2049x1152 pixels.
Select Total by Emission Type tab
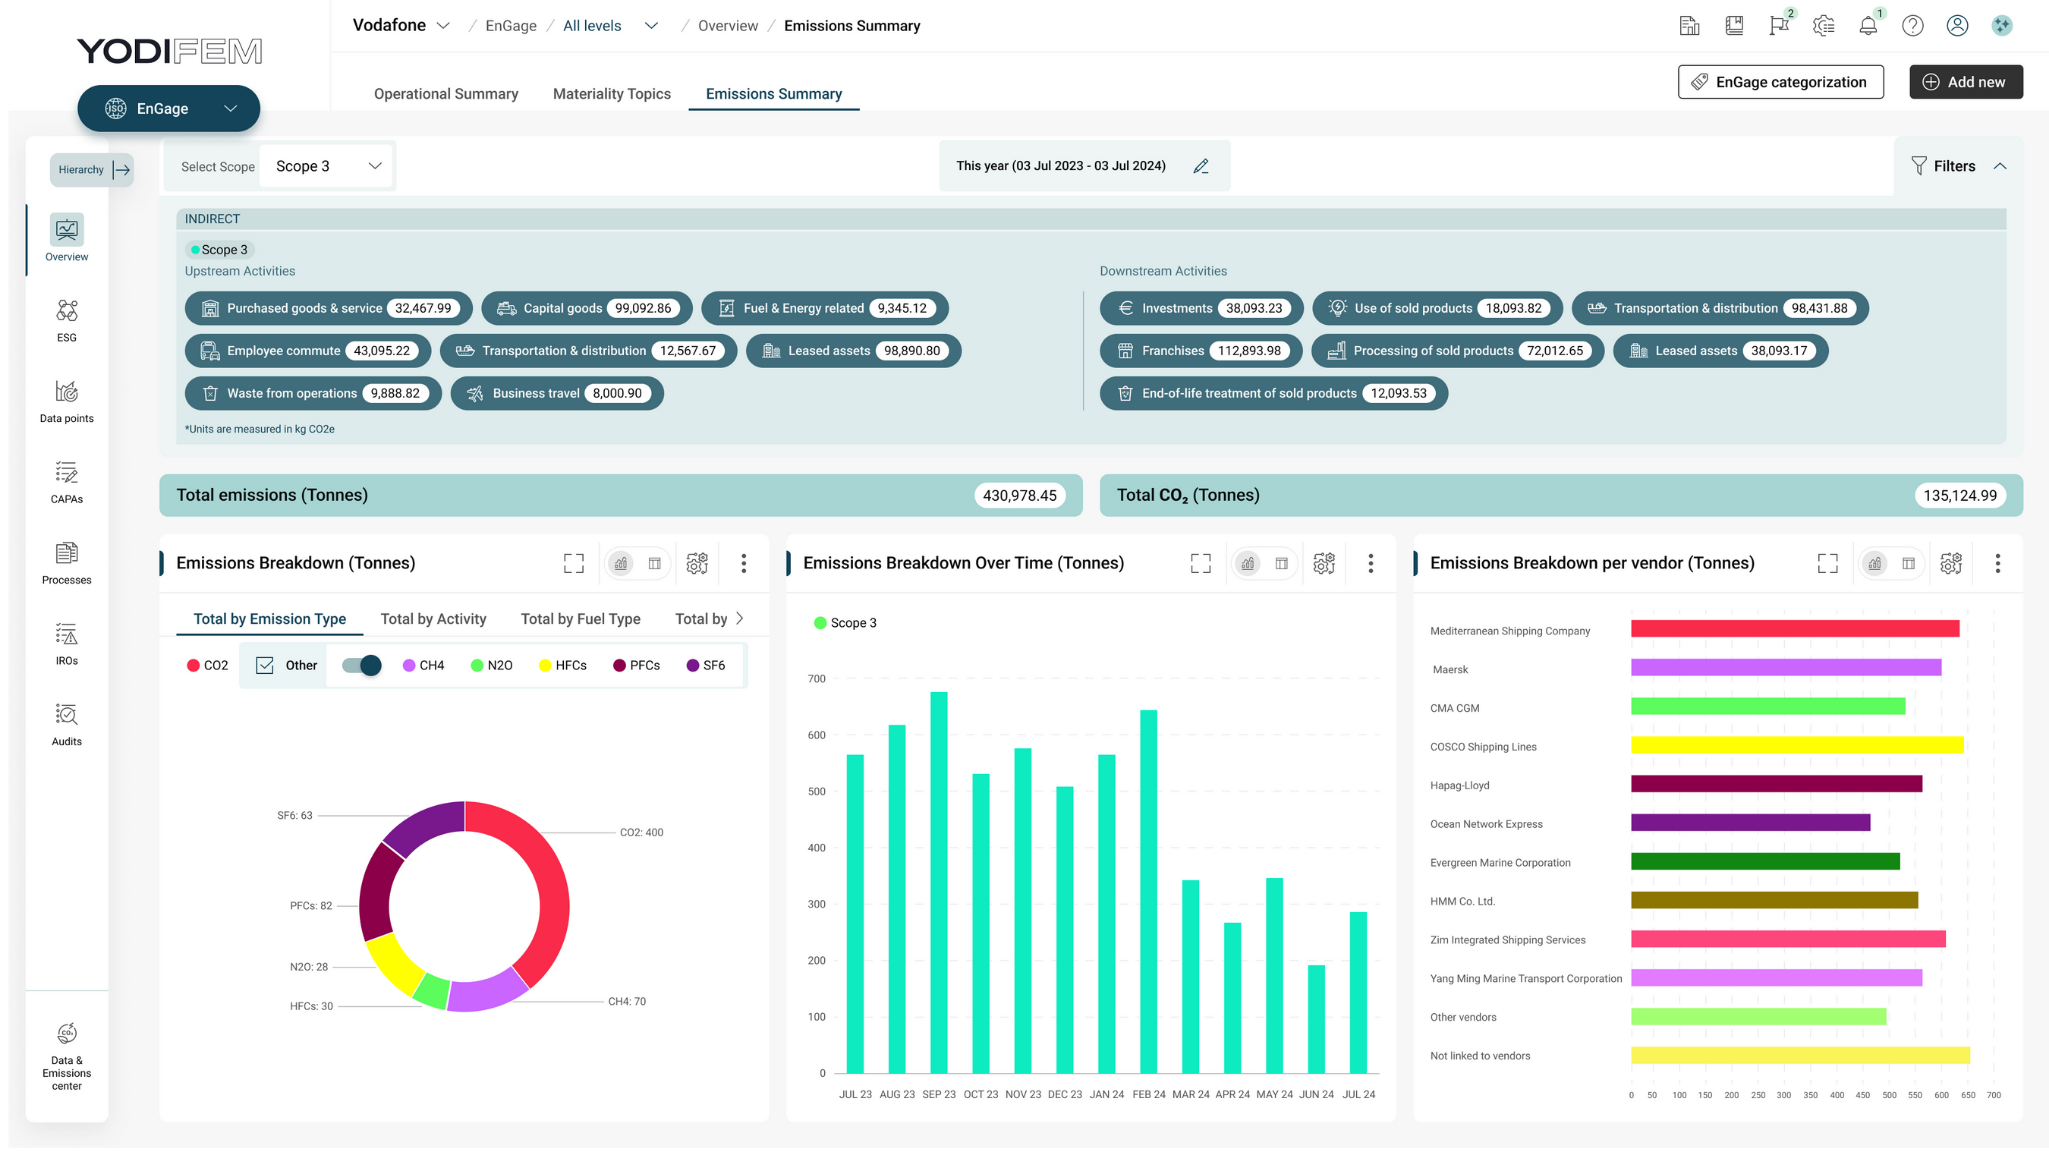(270, 619)
